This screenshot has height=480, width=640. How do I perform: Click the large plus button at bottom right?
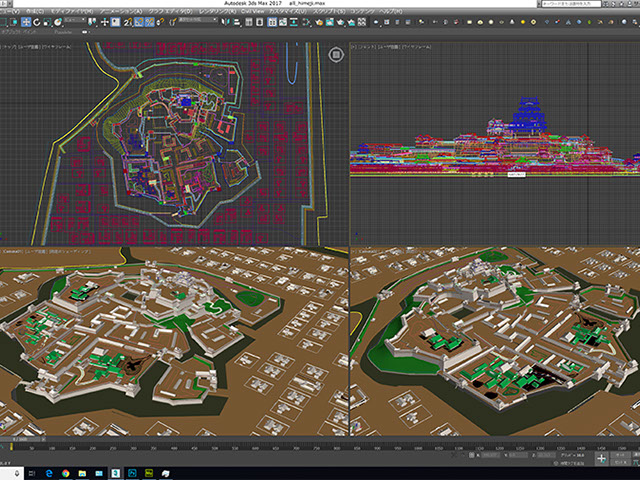coord(603,460)
